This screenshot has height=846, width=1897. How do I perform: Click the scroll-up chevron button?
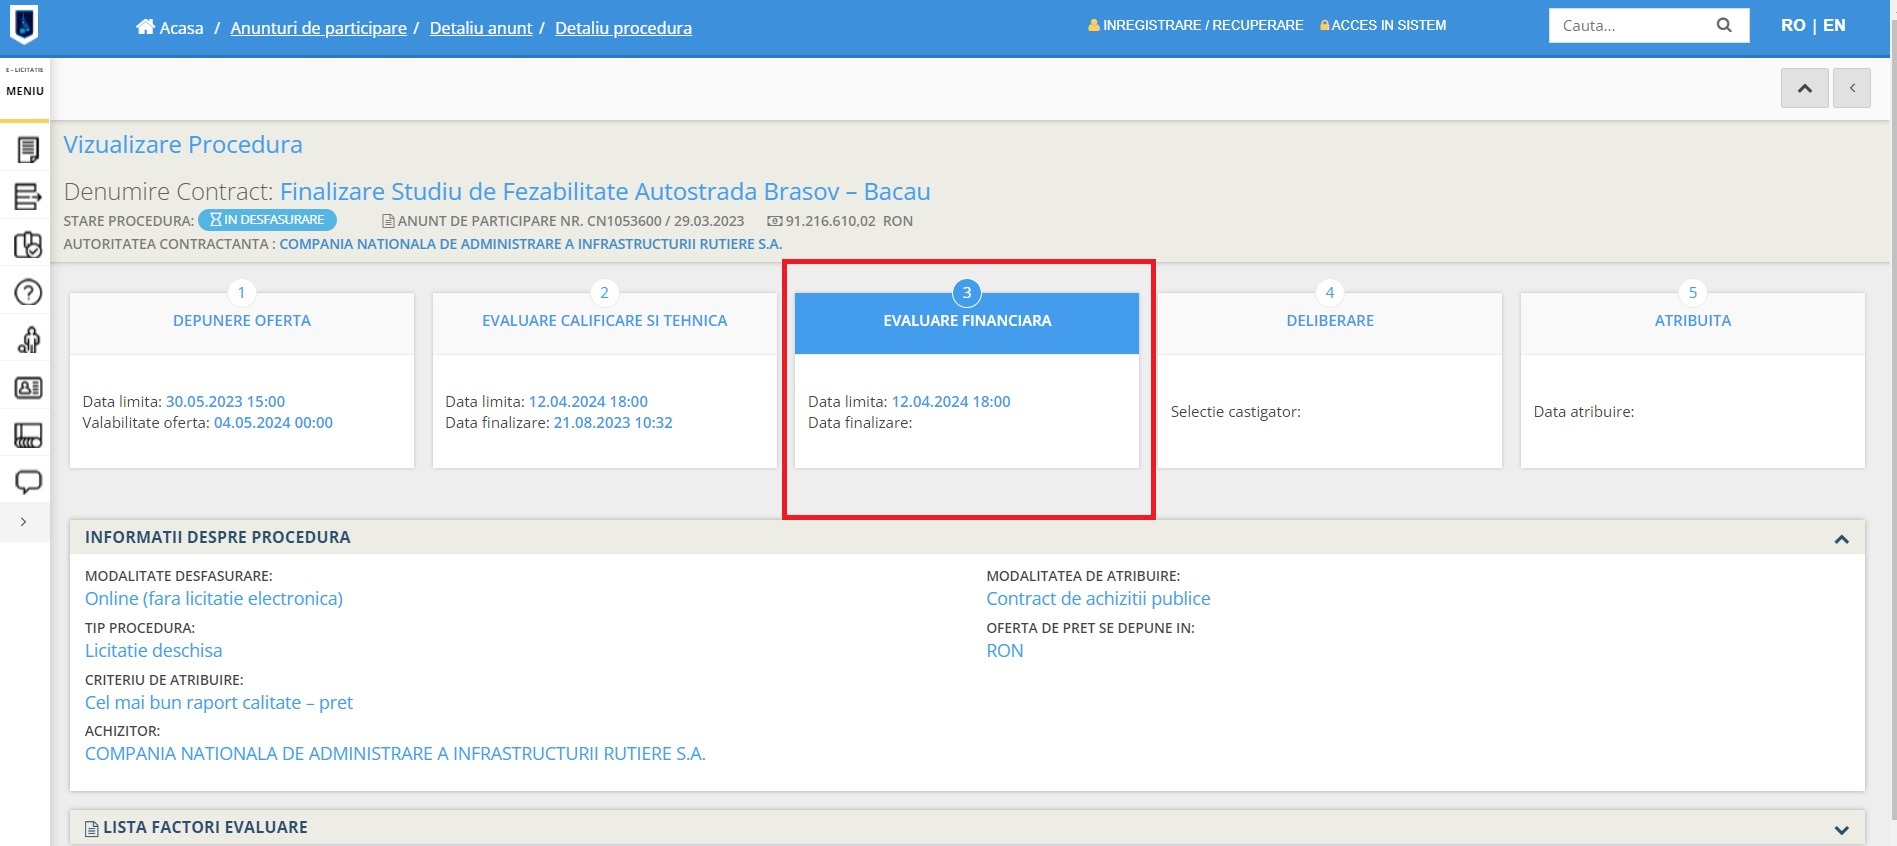pyautogui.click(x=1805, y=88)
